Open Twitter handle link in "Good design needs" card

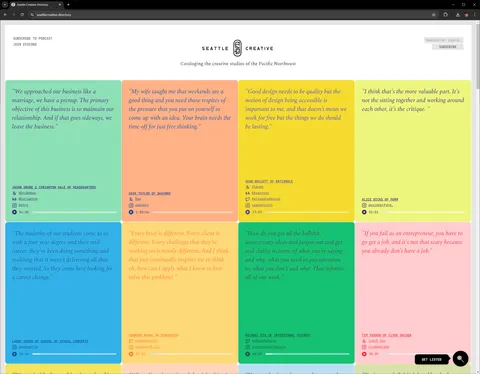click(x=266, y=199)
